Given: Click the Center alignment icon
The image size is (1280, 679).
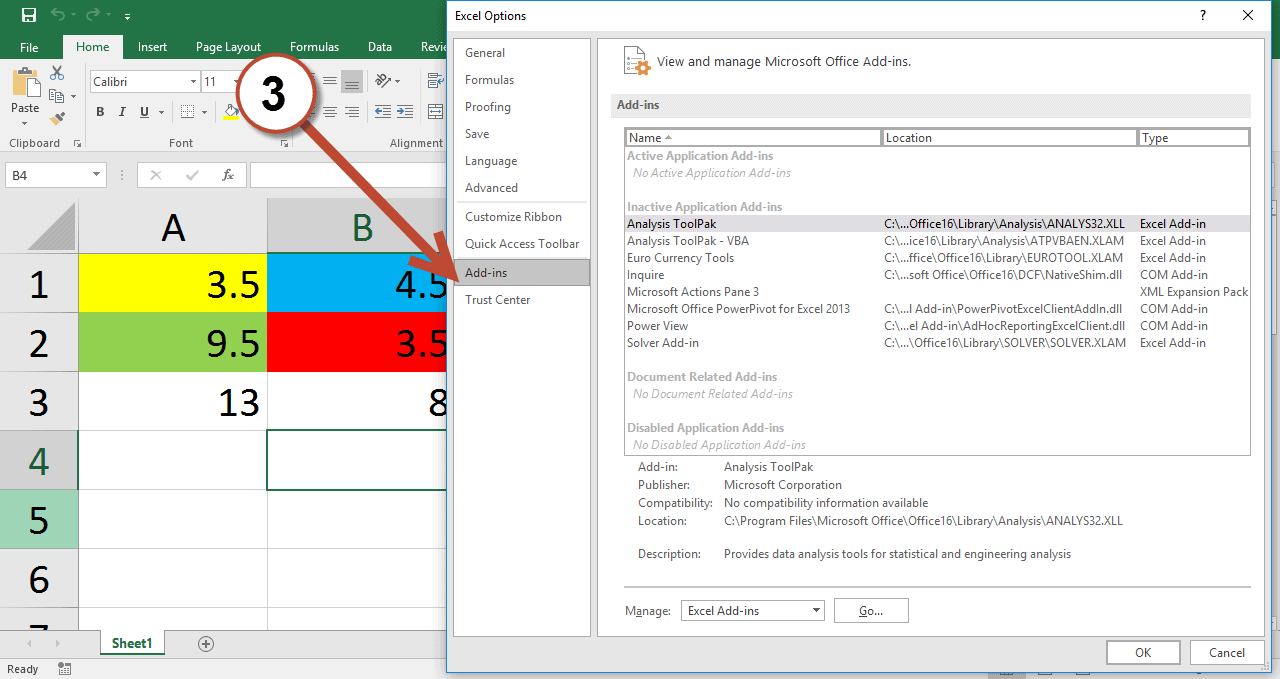Looking at the screenshot, I should pyautogui.click(x=329, y=112).
